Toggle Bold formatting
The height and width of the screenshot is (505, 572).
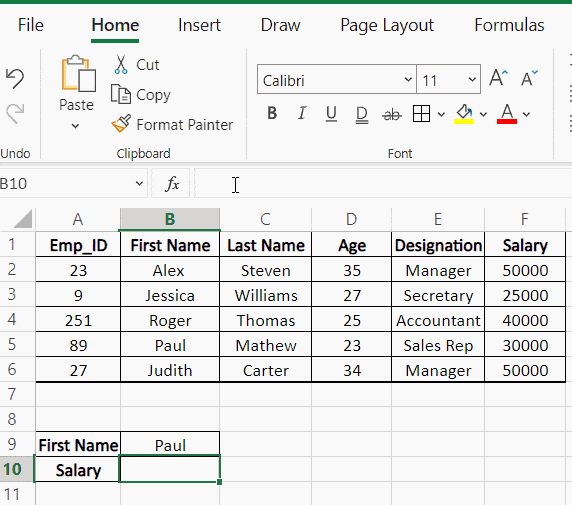[272, 113]
